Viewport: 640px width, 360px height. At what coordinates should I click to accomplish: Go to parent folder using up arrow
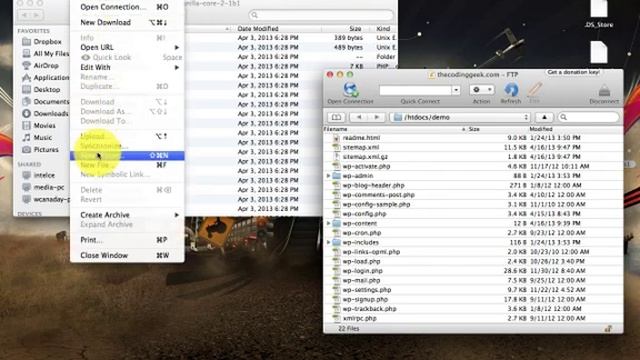click(544, 118)
